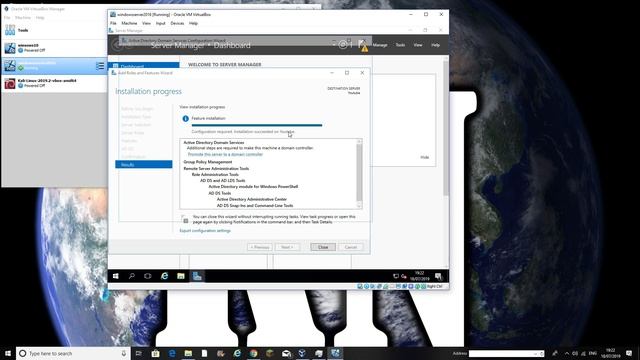
Task: Click 'Remote Server Administration Tools' row
Action: (x=216, y=169)
